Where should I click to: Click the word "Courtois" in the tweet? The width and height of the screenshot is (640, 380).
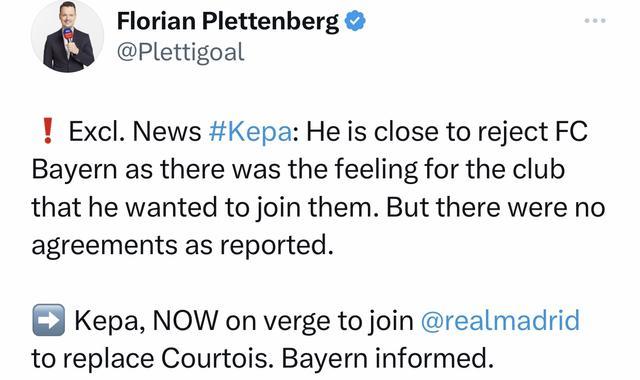click(x=214, y=358)
